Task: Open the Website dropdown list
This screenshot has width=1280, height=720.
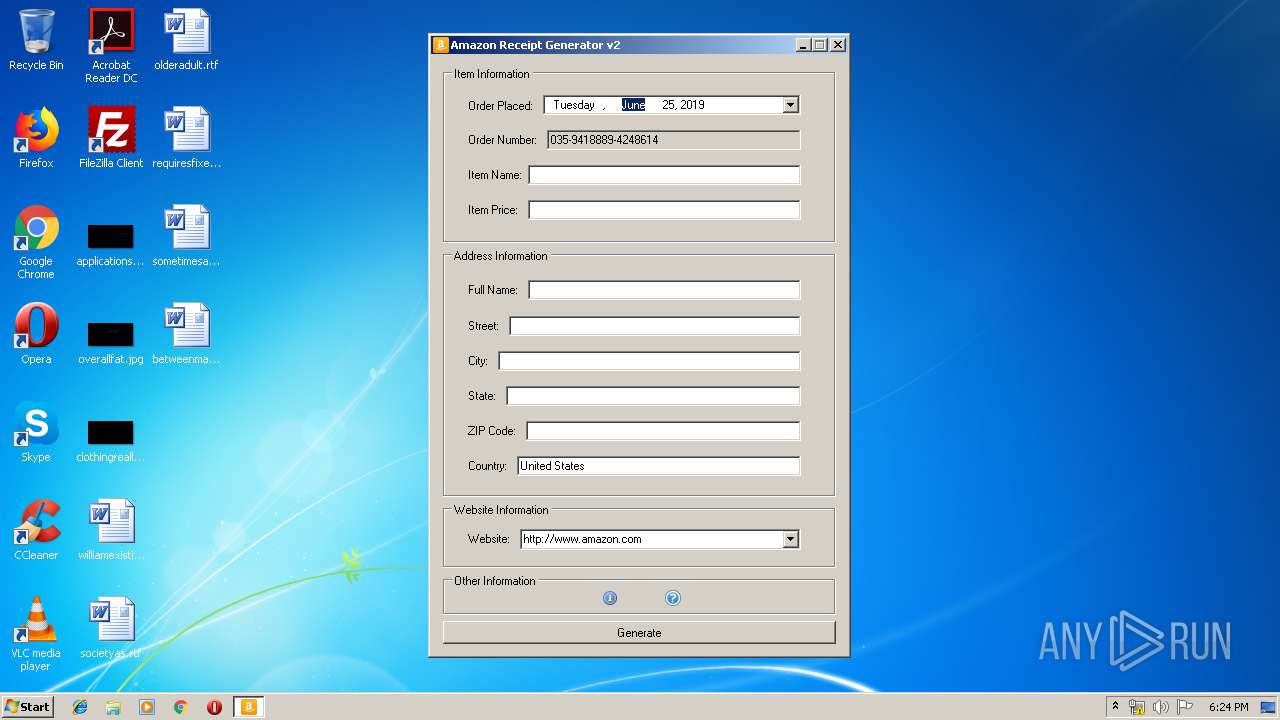Action: pos(790,539)
